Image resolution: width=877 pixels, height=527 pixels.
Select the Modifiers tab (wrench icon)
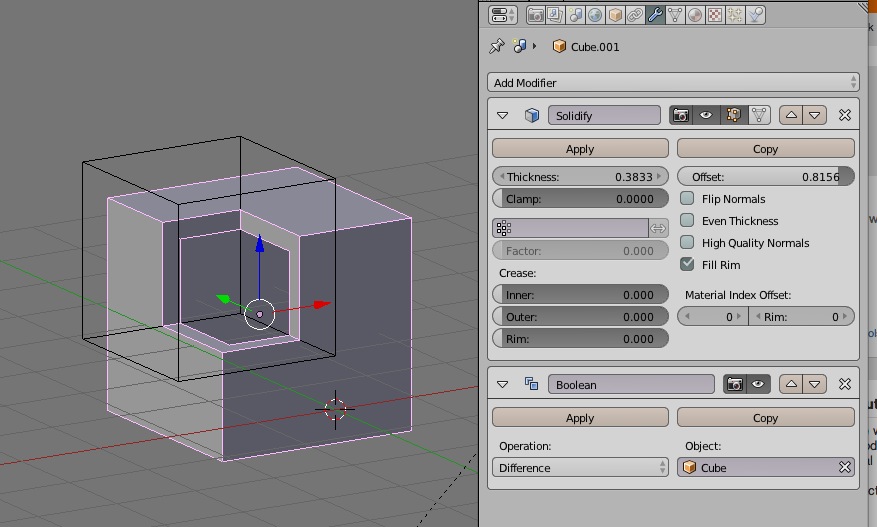coord(655,15)
